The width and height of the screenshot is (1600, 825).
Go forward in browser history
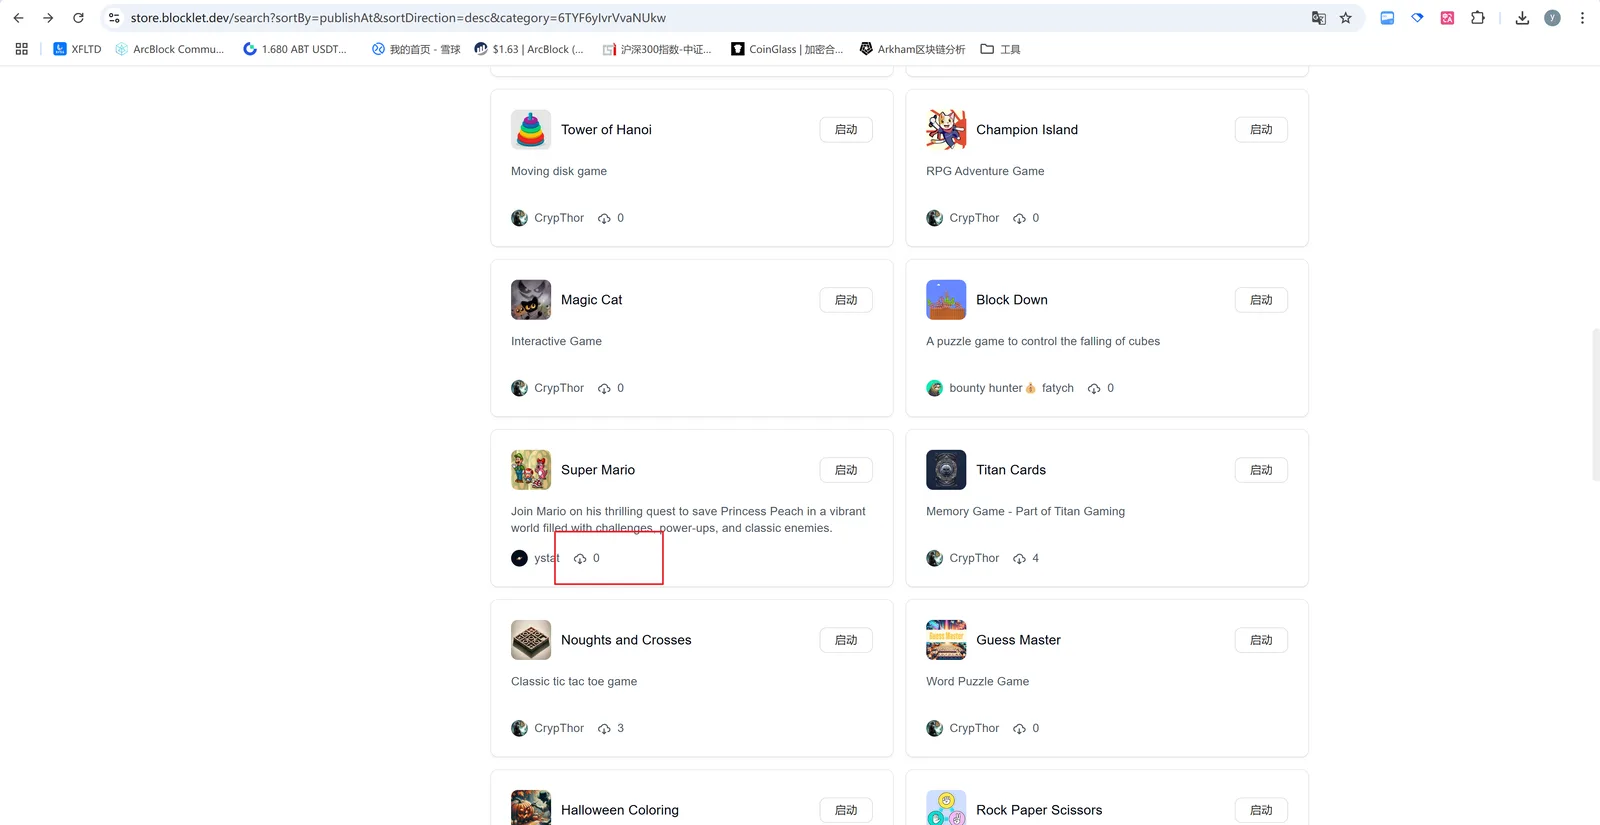[48, 18]
